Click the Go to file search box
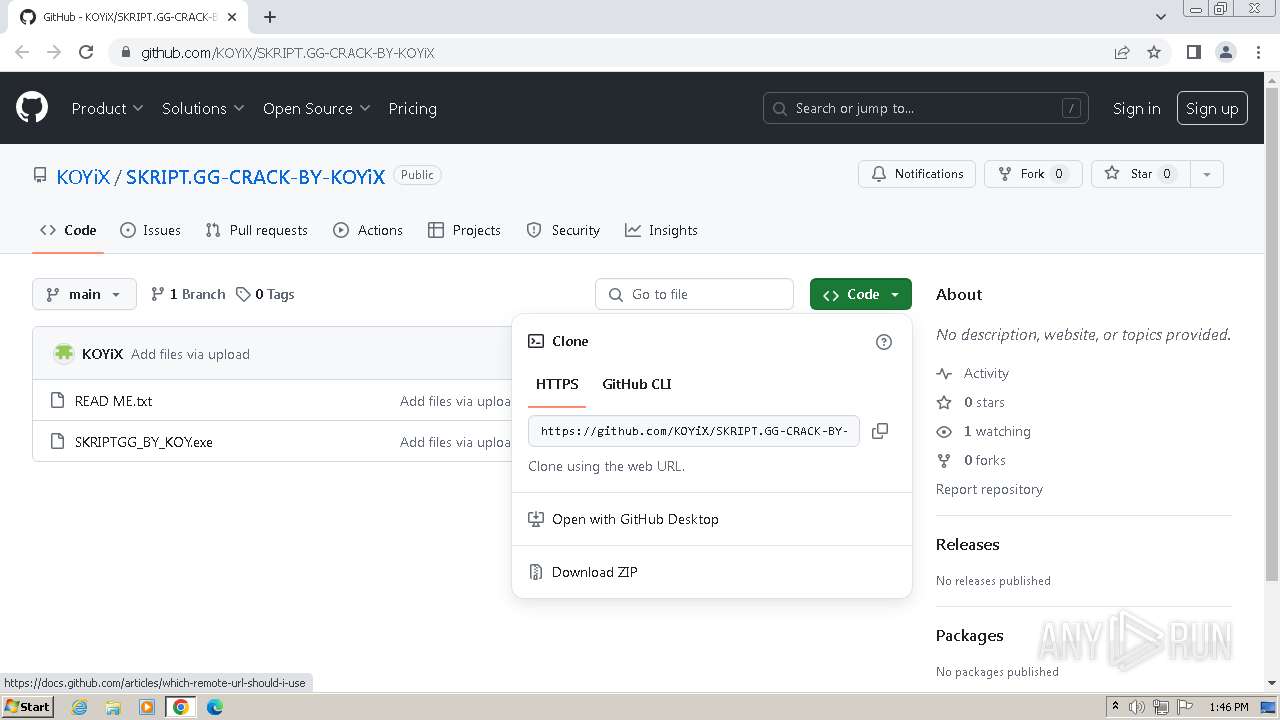The image size is (1280, 720). coord(695,294)
